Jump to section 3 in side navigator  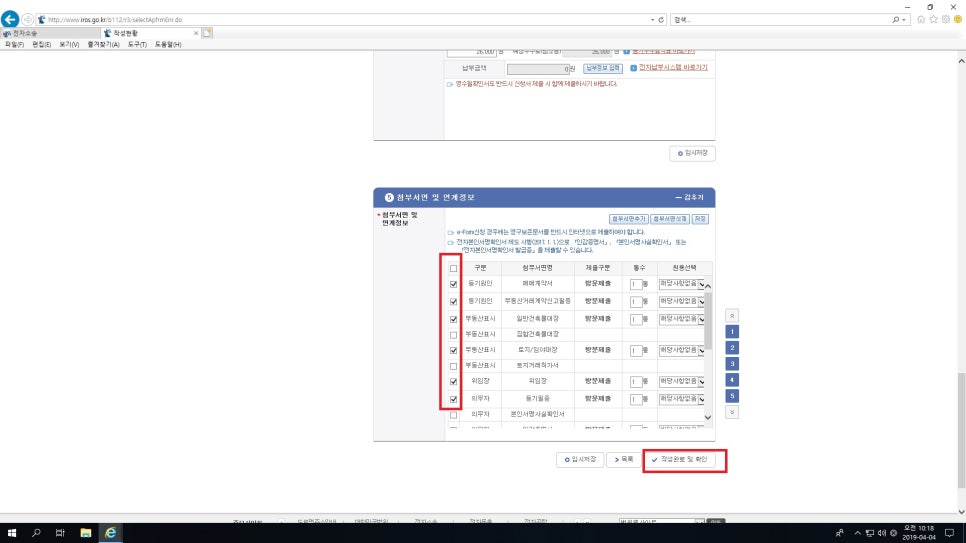pyautogui.click(x=732, y=364)
